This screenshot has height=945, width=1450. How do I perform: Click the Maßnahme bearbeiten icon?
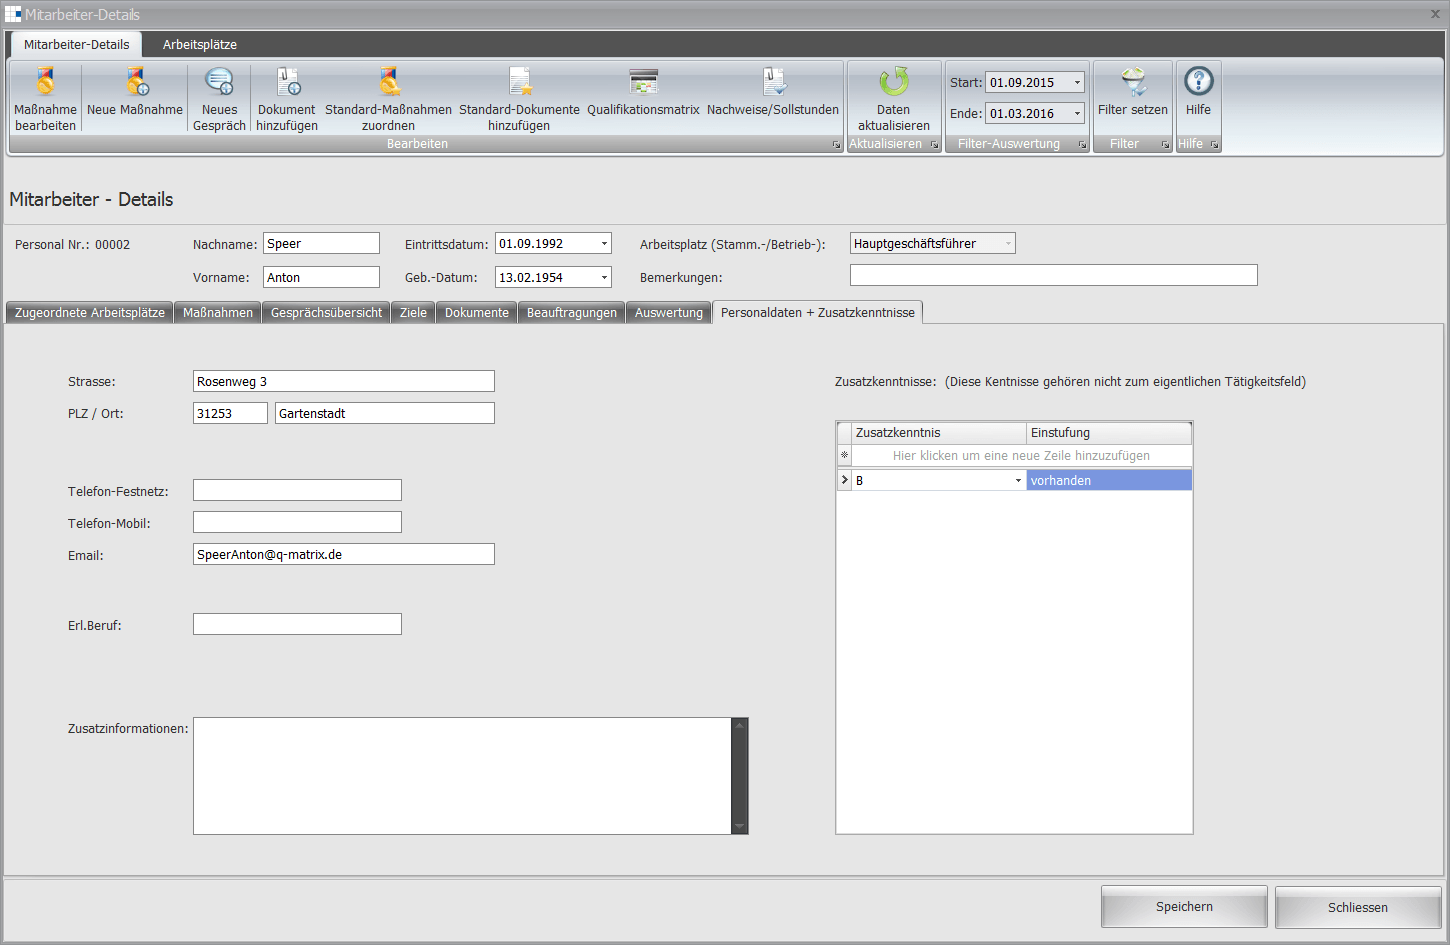45,82
